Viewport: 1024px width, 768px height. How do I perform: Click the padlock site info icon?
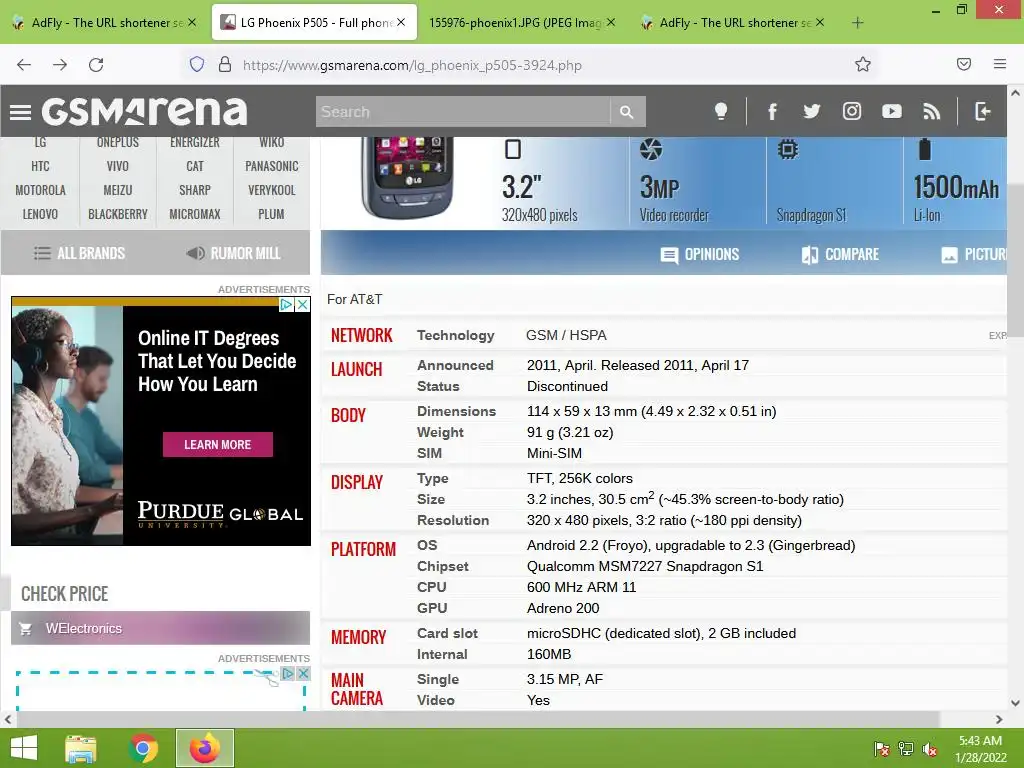click(x=225, y=64)
